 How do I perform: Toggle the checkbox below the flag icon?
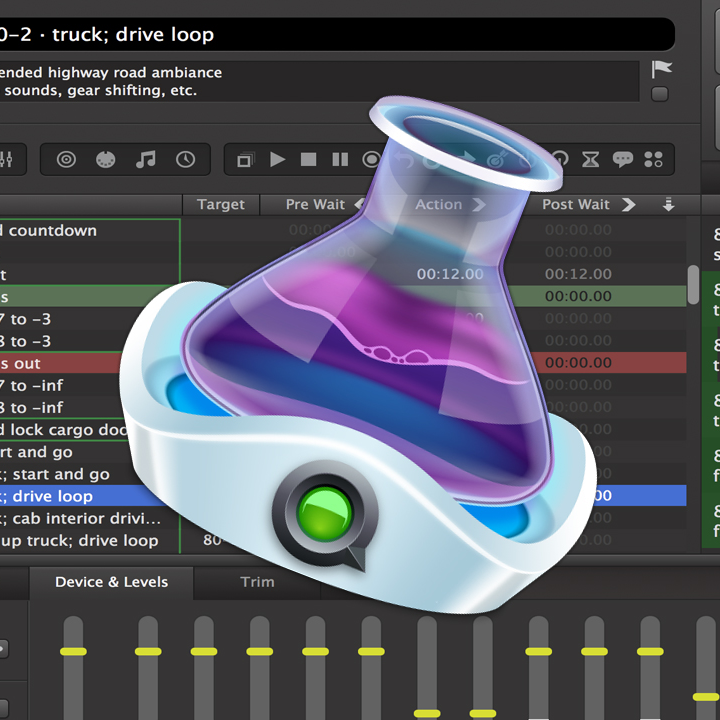point(660,94)
